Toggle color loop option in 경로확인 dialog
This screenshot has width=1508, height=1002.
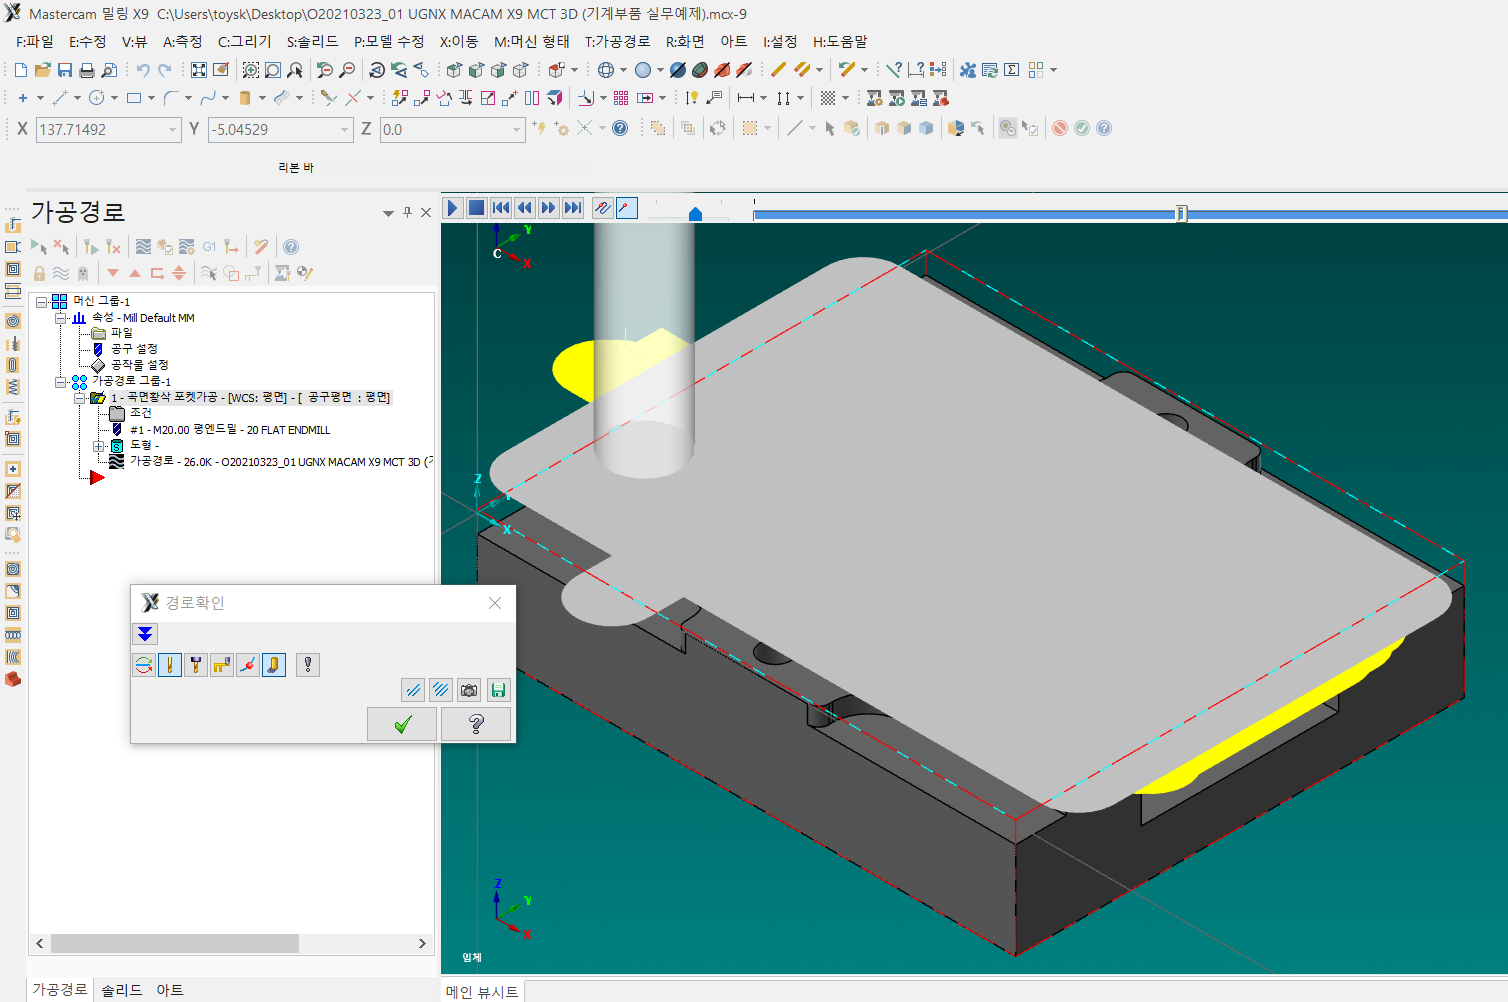(144, 665)
